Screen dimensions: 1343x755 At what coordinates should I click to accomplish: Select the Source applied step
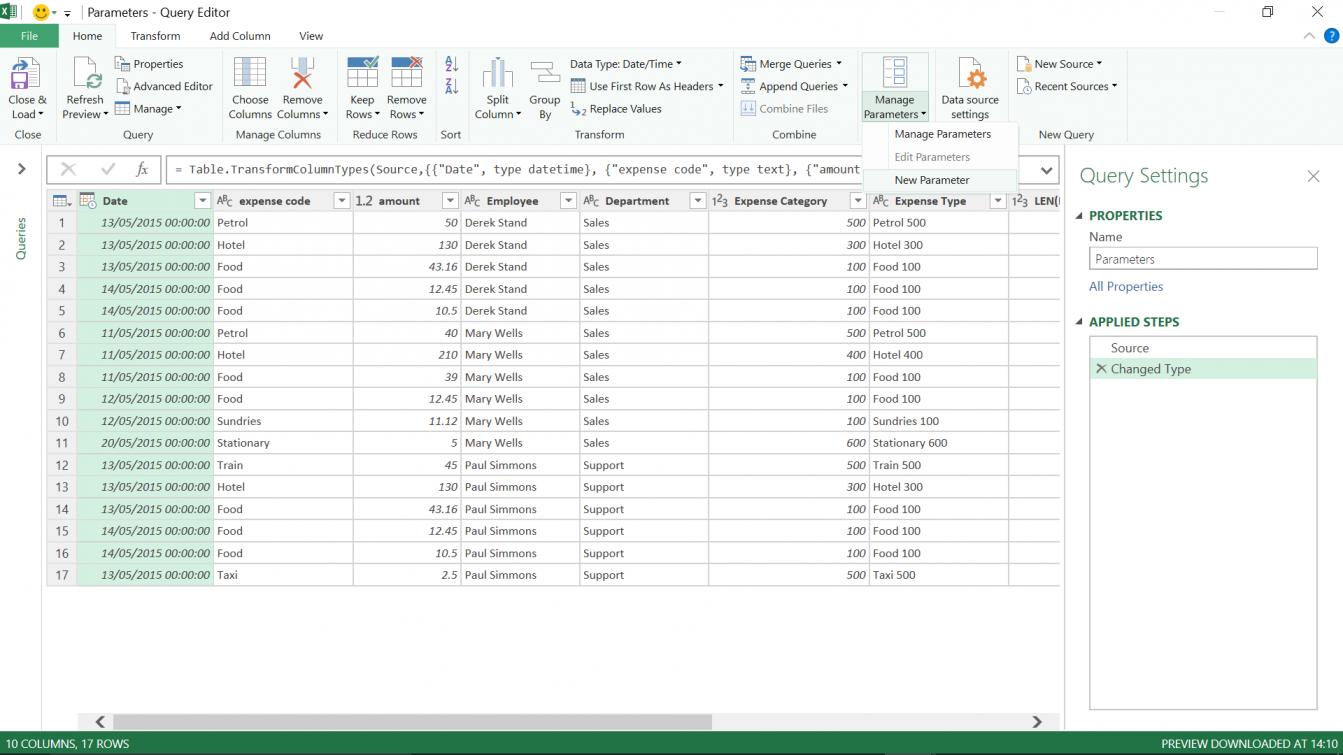pos(1203,348)
